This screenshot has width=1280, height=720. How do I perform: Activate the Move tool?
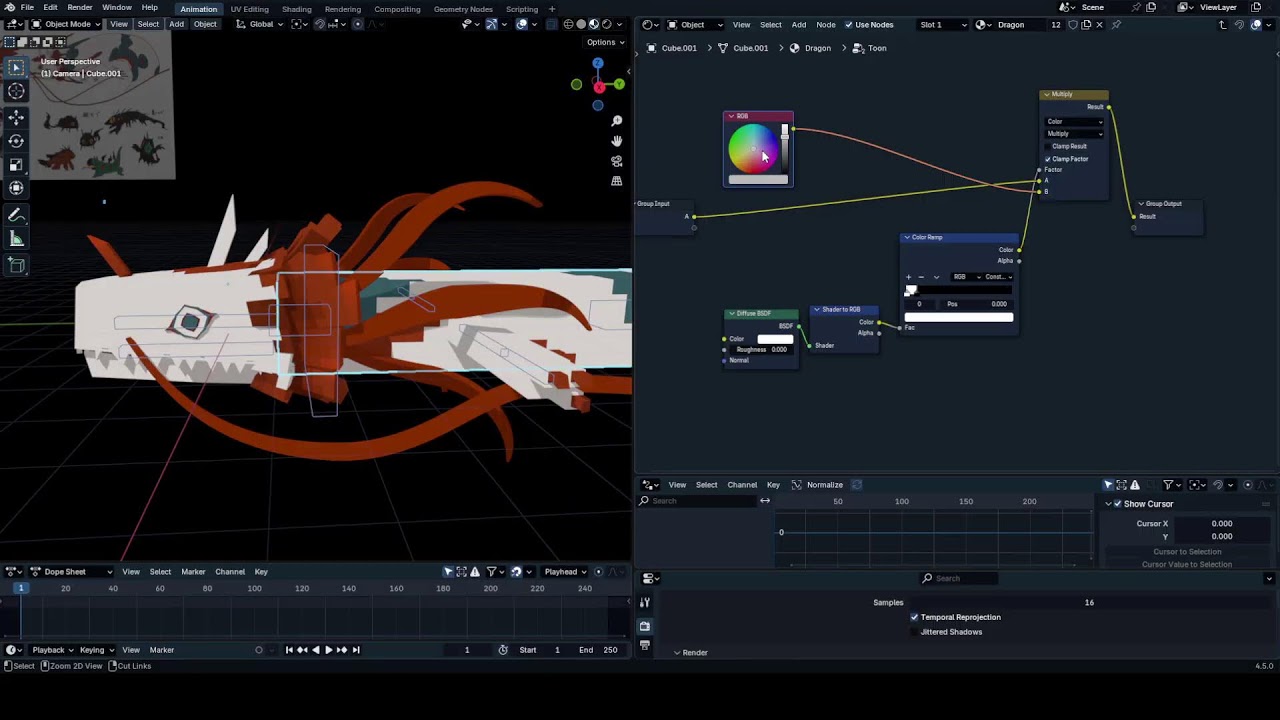(x=16, y=117)
